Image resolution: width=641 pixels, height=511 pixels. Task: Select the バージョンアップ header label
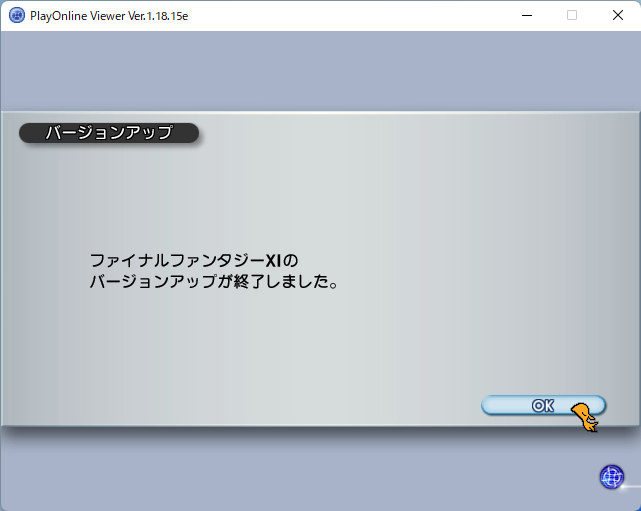(109, 133)
